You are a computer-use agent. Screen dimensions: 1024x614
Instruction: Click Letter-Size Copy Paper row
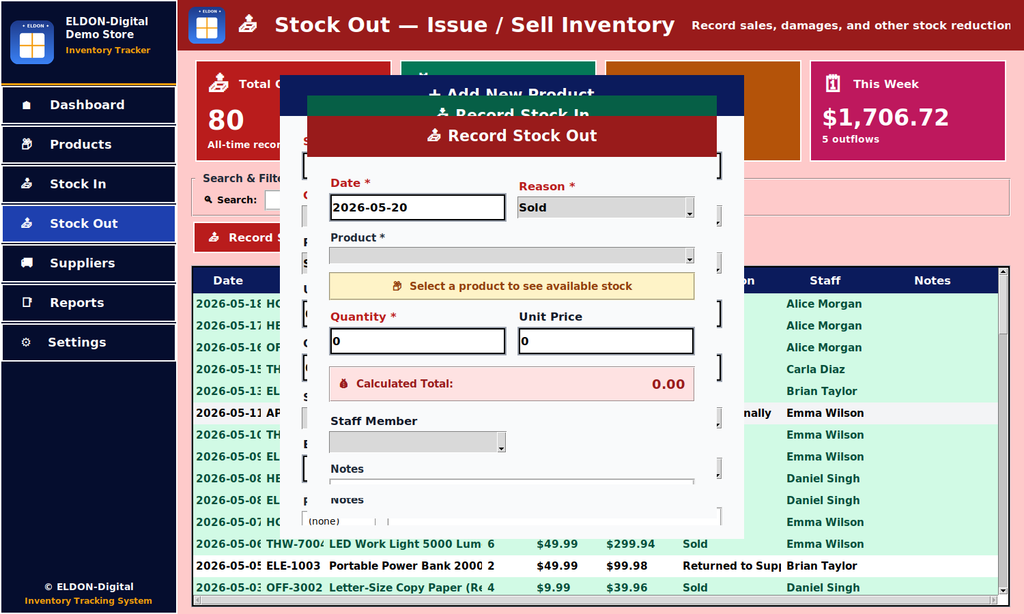(596, 587)
